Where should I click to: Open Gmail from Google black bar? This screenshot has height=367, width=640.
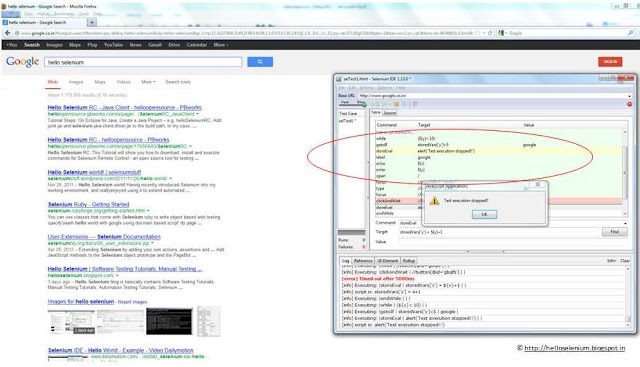click(x=155, y=45)
